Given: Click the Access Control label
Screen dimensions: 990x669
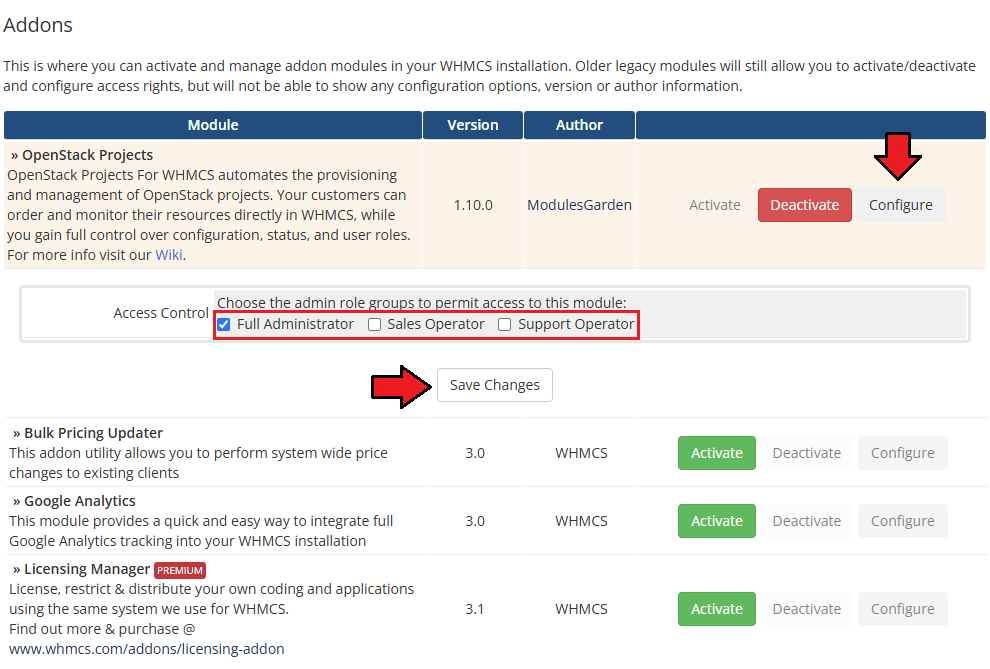Looking at the screenshot, I should 161,313.
